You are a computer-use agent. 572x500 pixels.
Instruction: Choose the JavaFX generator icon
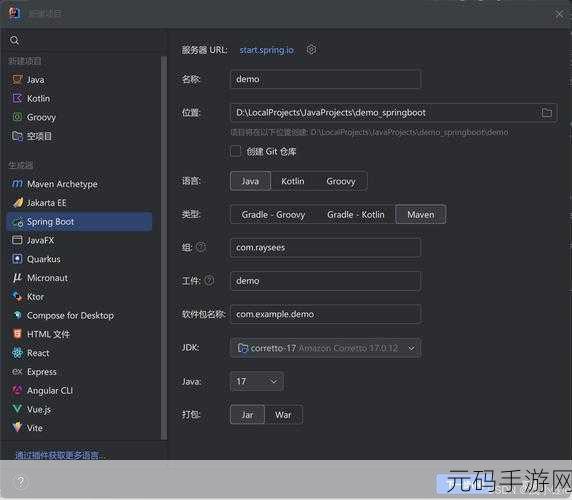17,240
